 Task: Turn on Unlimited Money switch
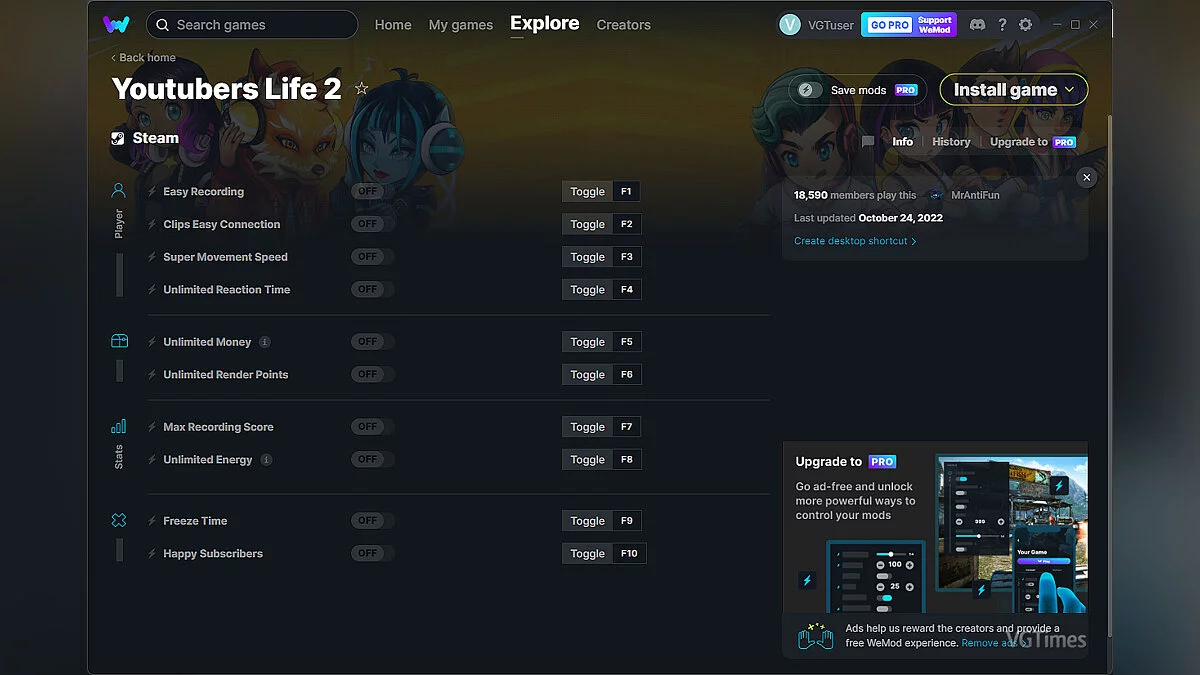372,342
